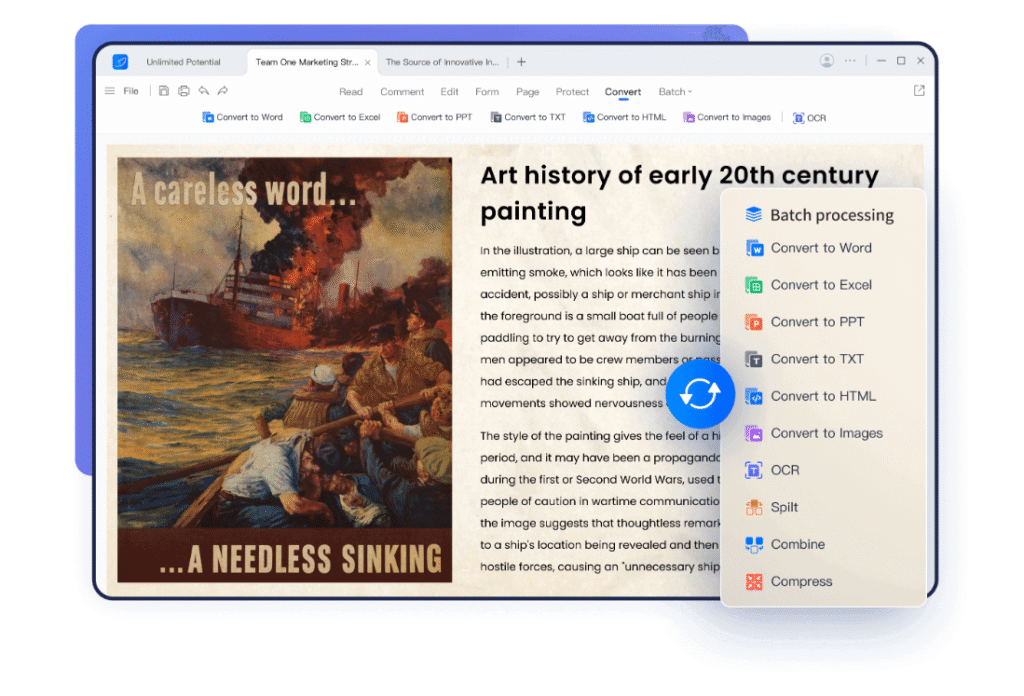This screenshot has height=696, width=1024.
Task: Switch to the Read tab
Action: [351, 92]
